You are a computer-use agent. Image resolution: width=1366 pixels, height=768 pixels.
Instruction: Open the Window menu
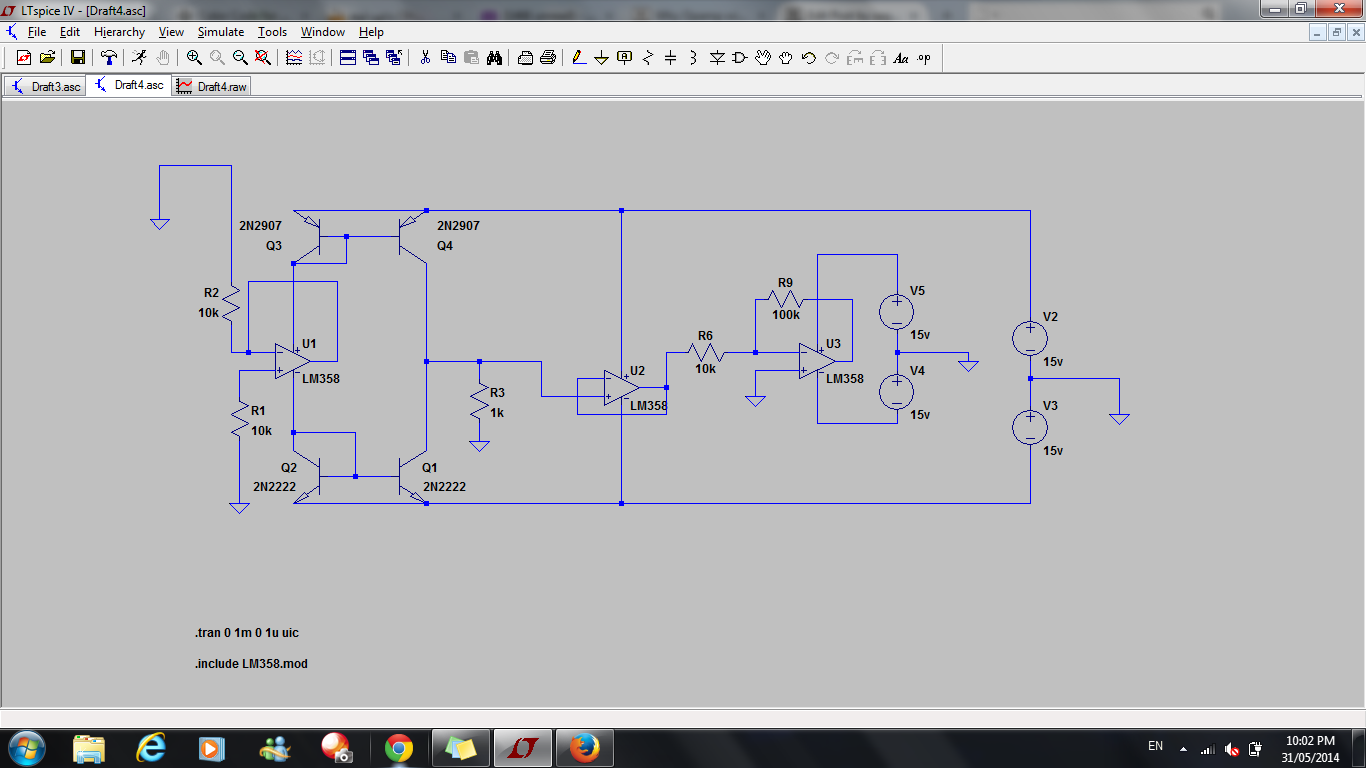tap(323, 32)
